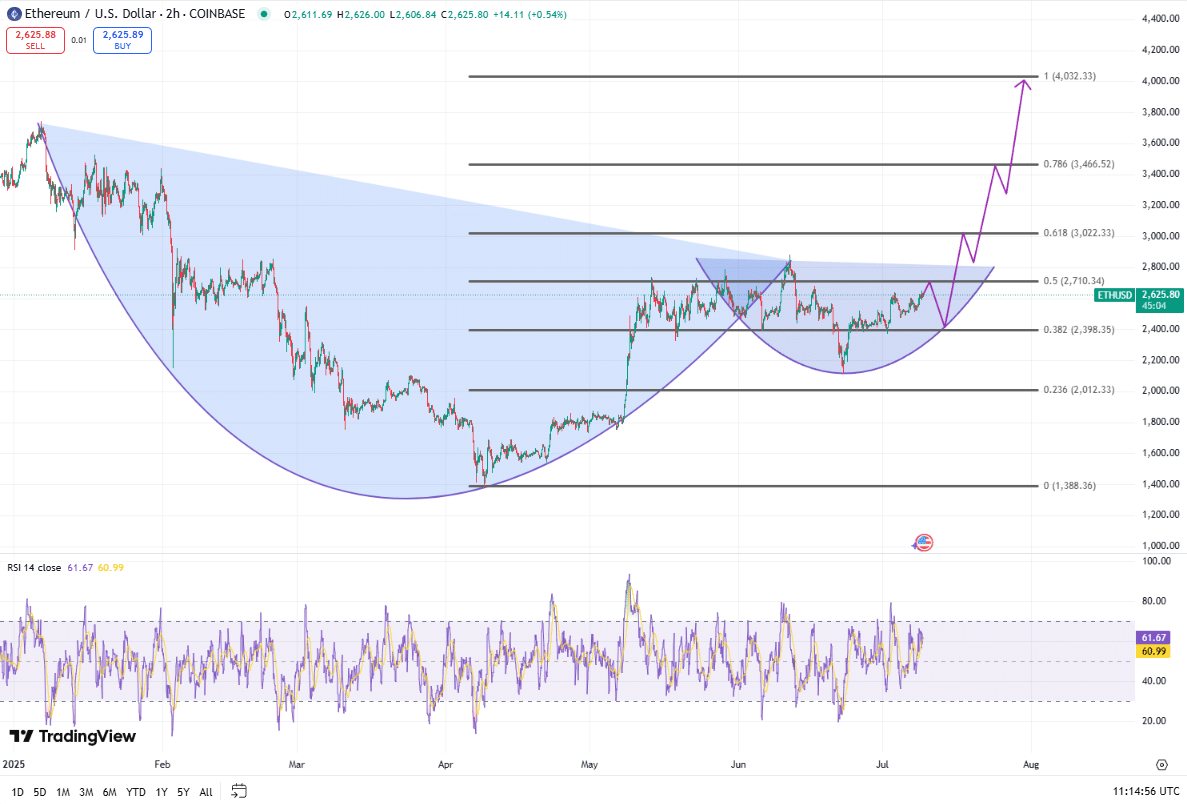Image resolution: width=1187 pixels, height=804 pixels.
Task: Click the Aug label on time axis
Action: [x=1030, y=765]
